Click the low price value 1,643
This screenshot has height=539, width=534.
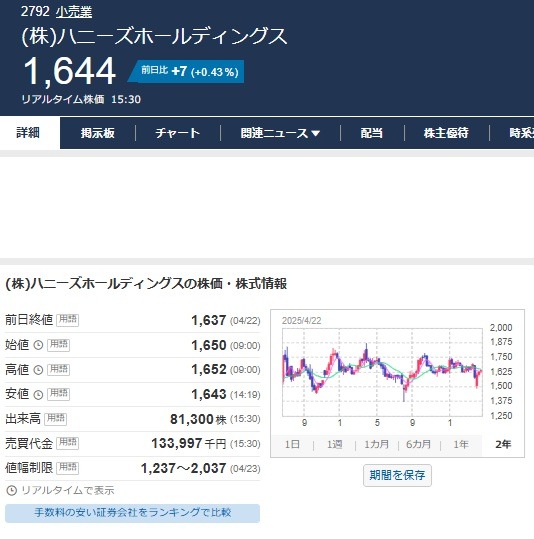[x=208, y=394]
